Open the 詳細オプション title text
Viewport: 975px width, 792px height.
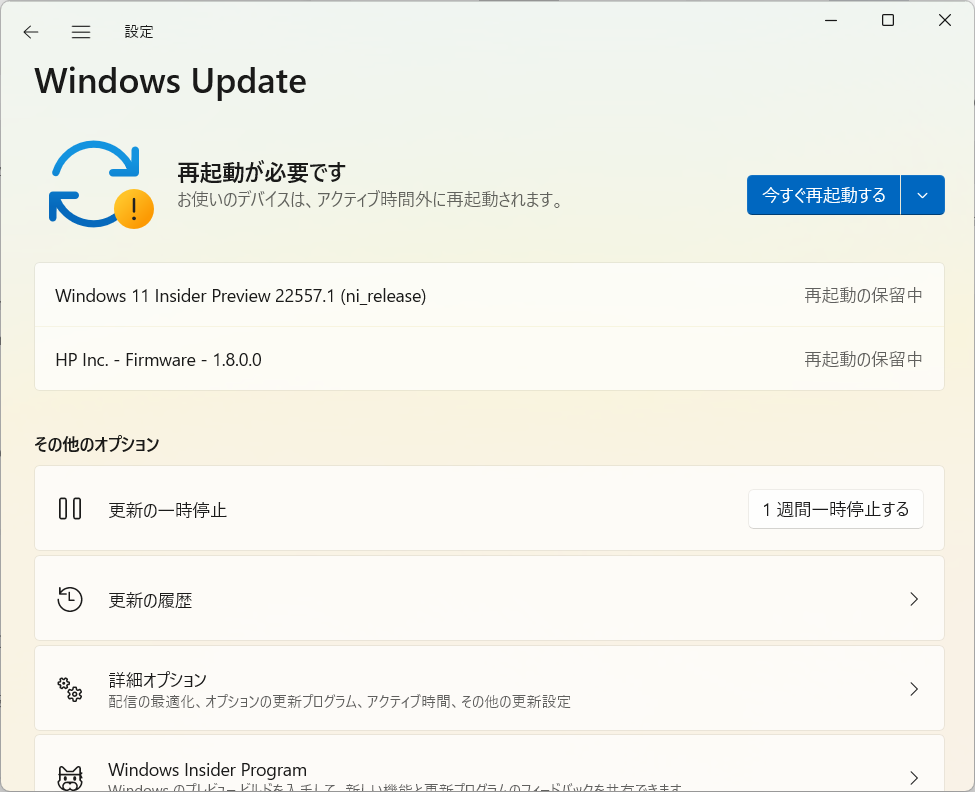(x=157, y=679)
